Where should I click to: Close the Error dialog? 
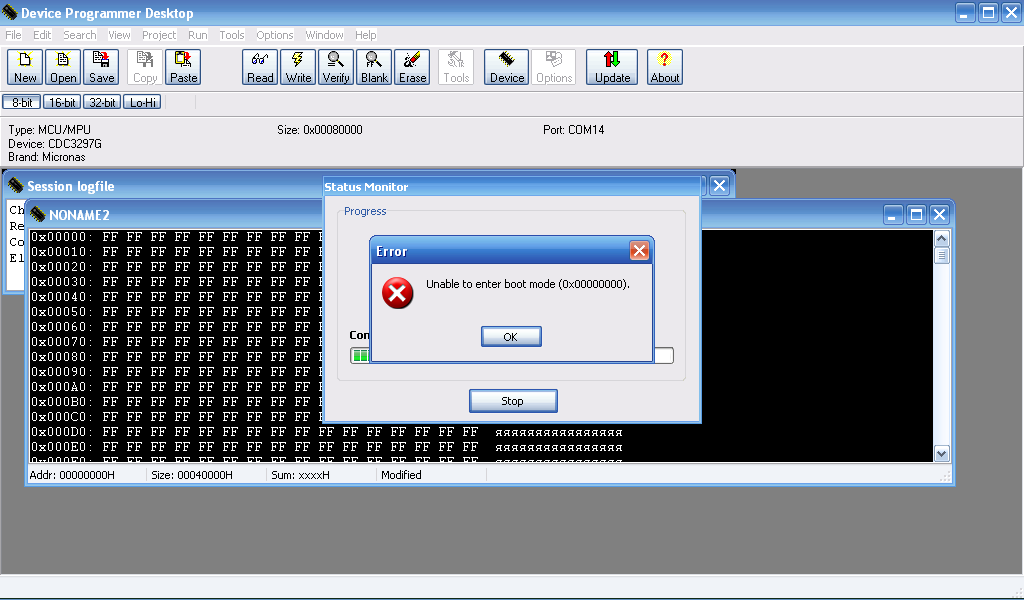[x=639, y=250]
